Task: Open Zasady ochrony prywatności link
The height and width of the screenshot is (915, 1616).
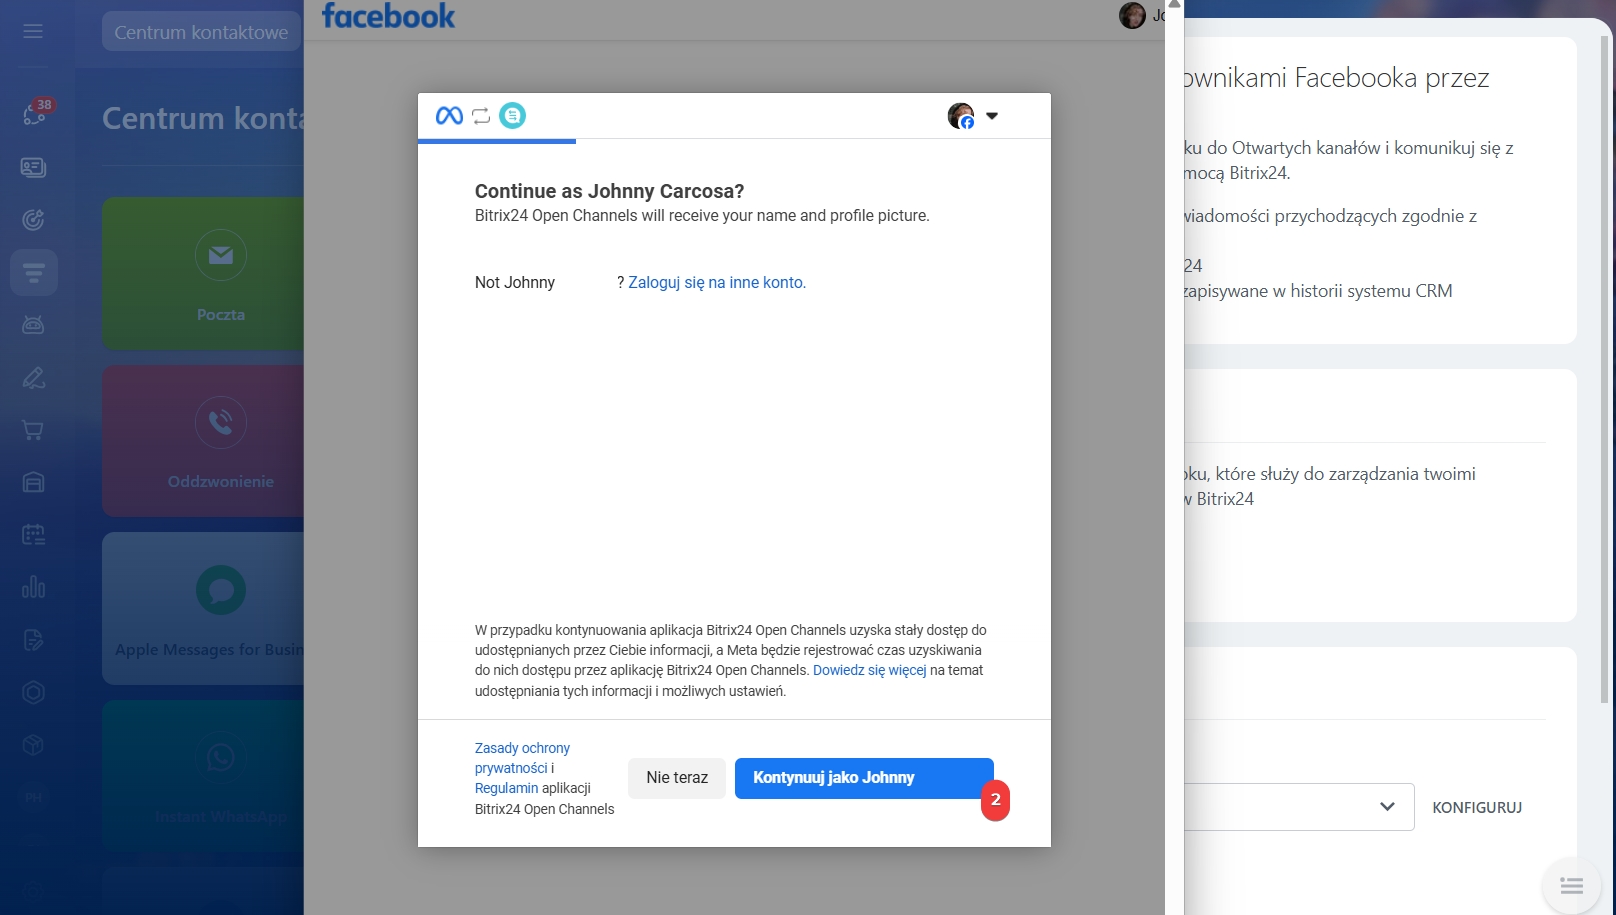Action: tap(522, 758)
